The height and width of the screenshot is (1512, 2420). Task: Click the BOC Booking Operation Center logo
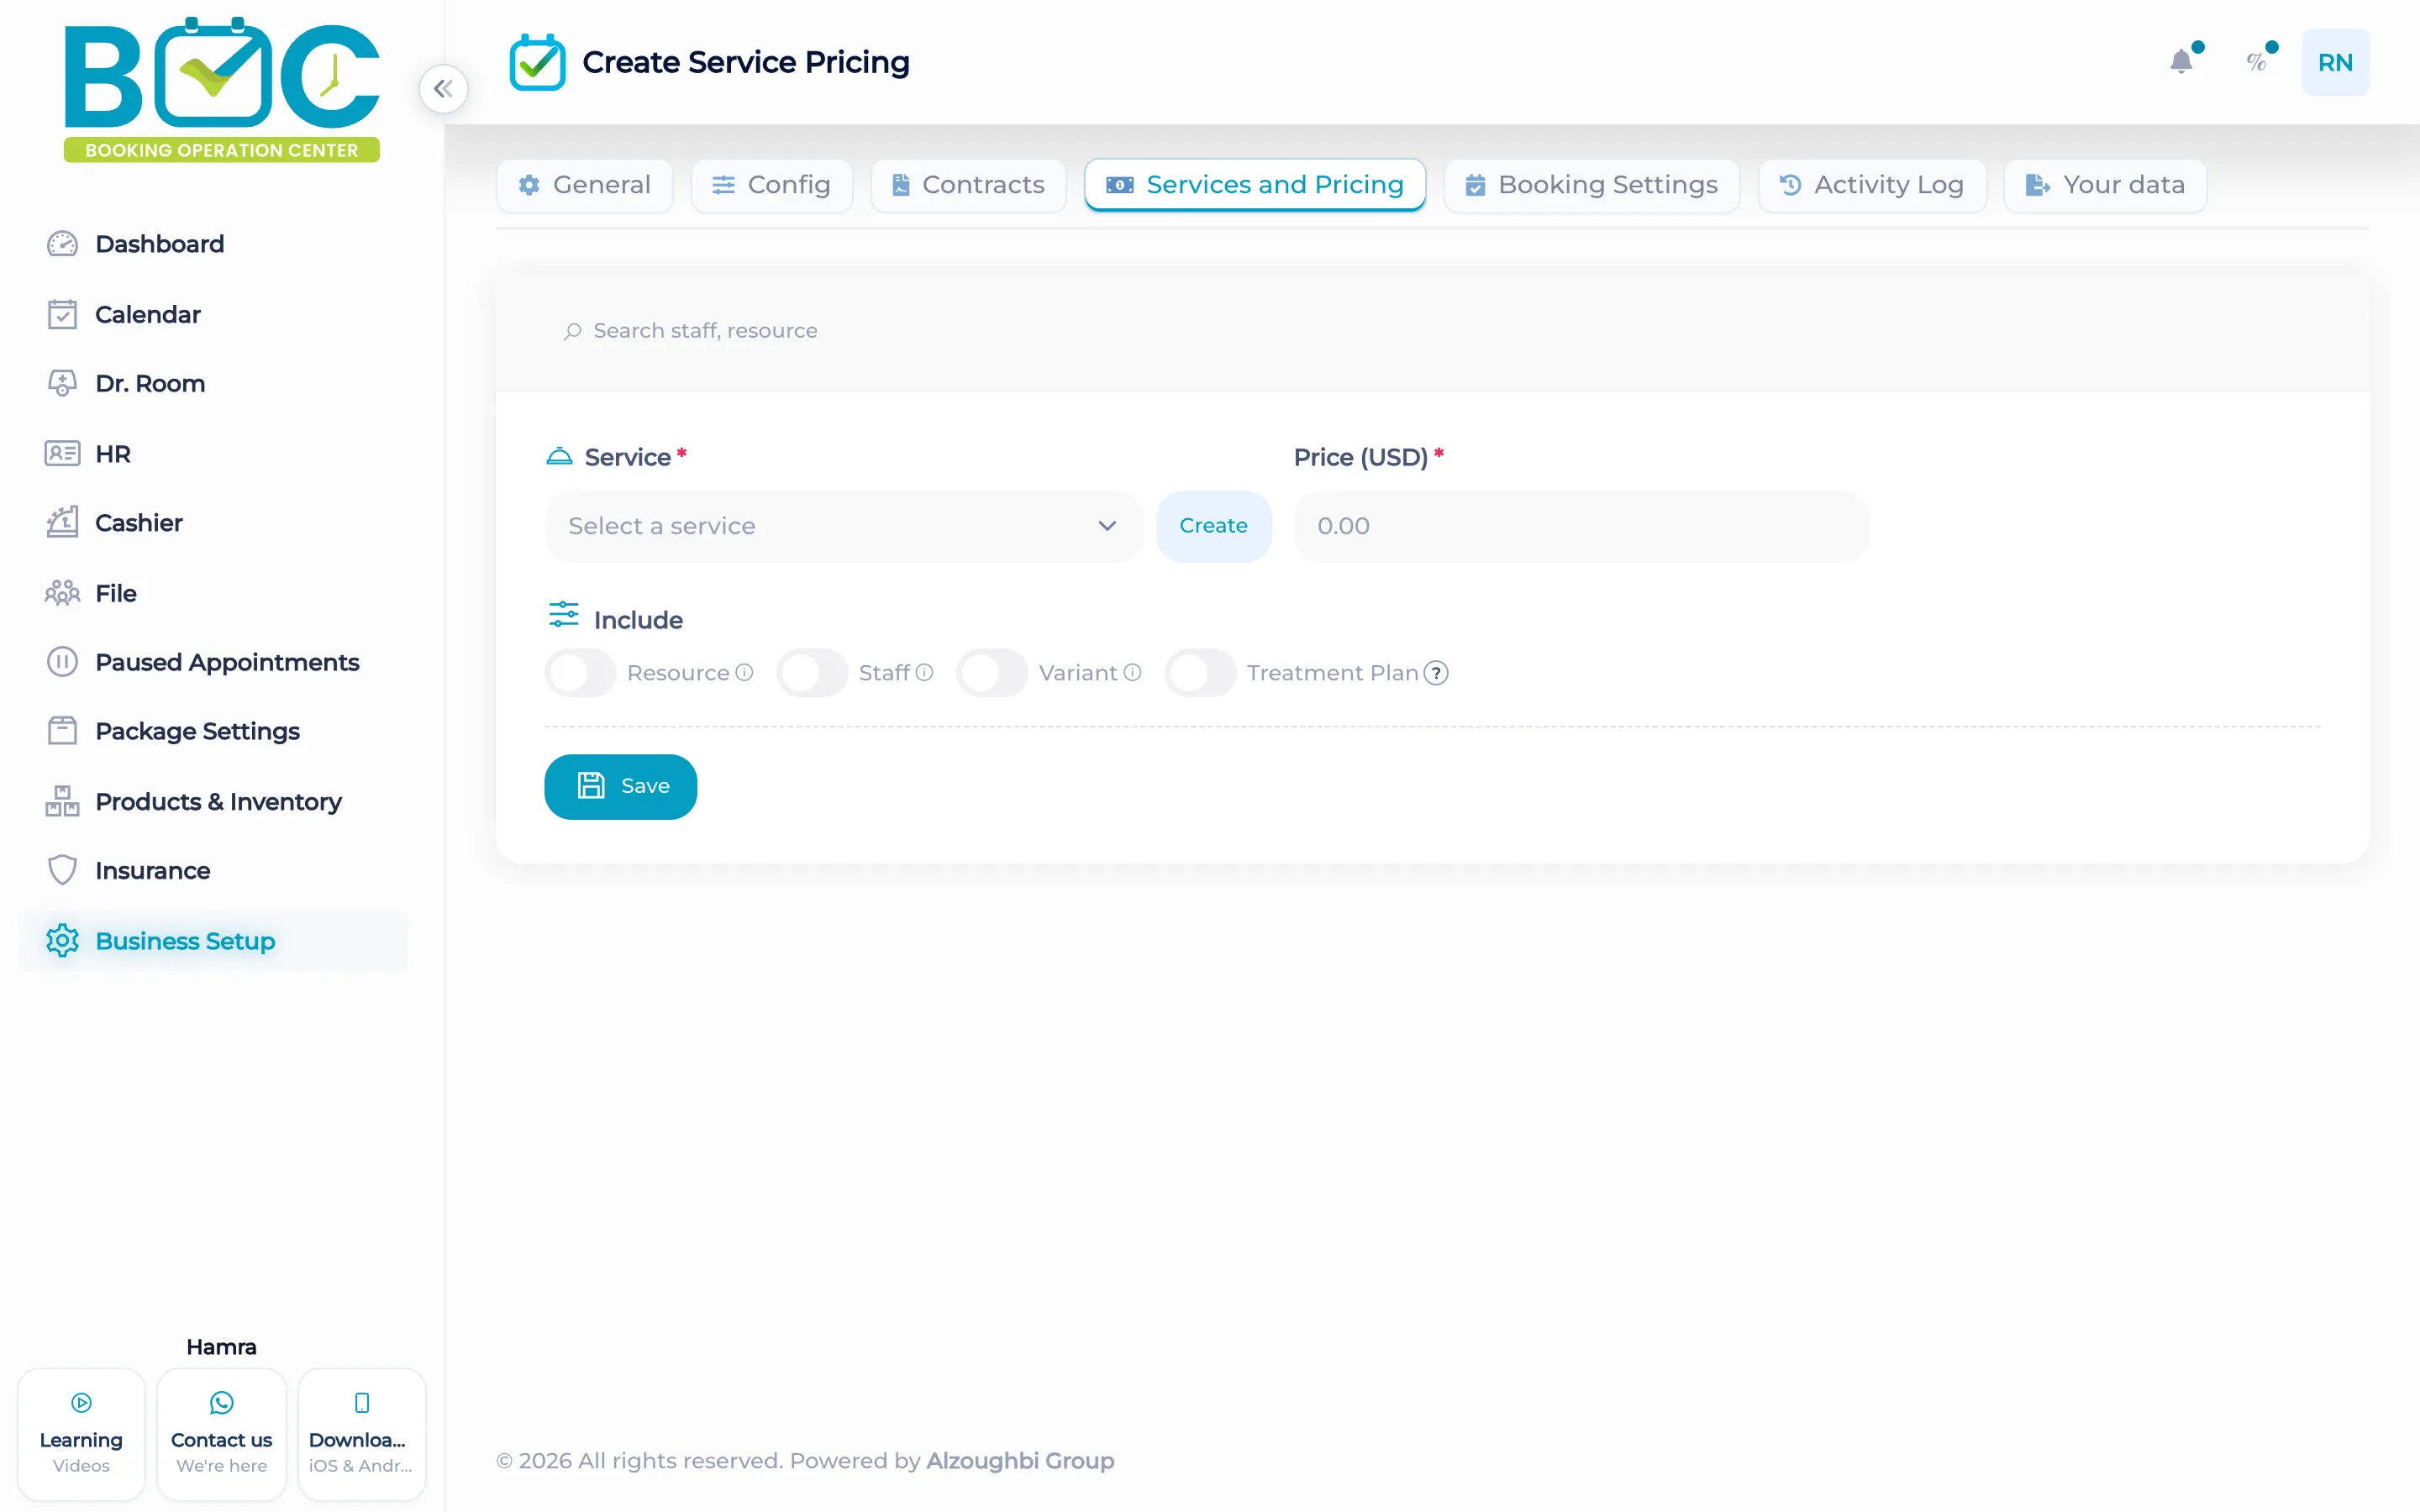click(x=222, y=90)
